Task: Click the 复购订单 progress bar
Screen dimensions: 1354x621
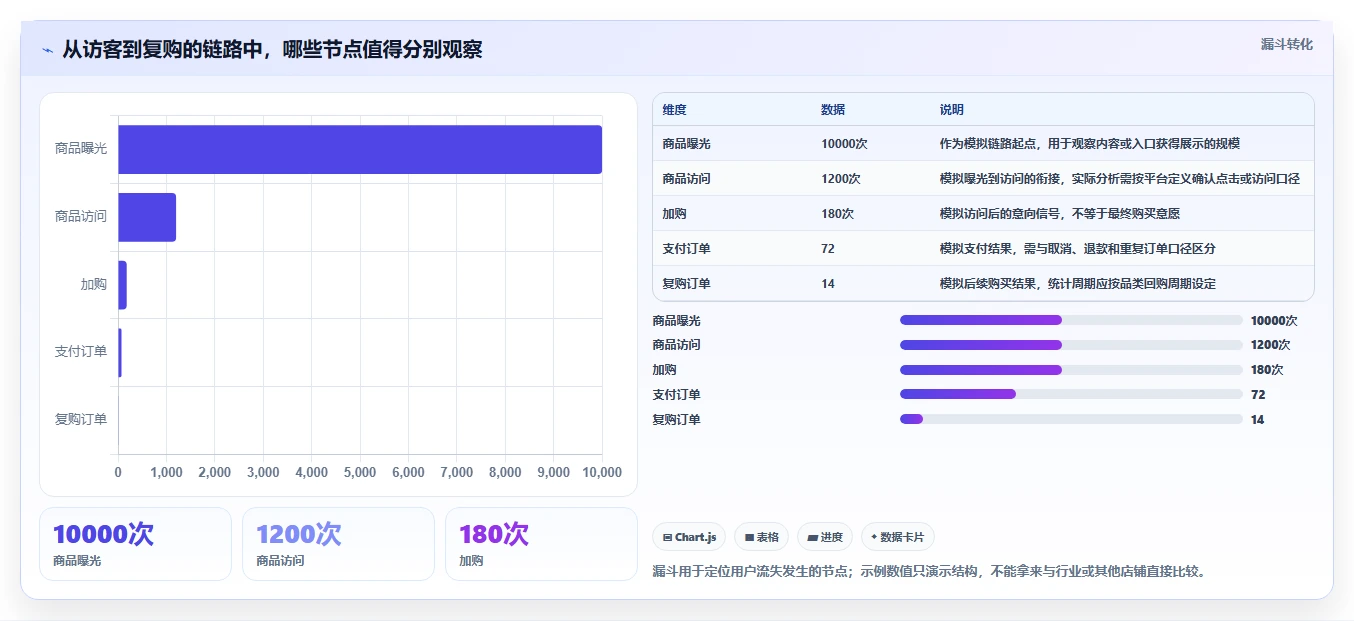Action: coord(1071,419)
